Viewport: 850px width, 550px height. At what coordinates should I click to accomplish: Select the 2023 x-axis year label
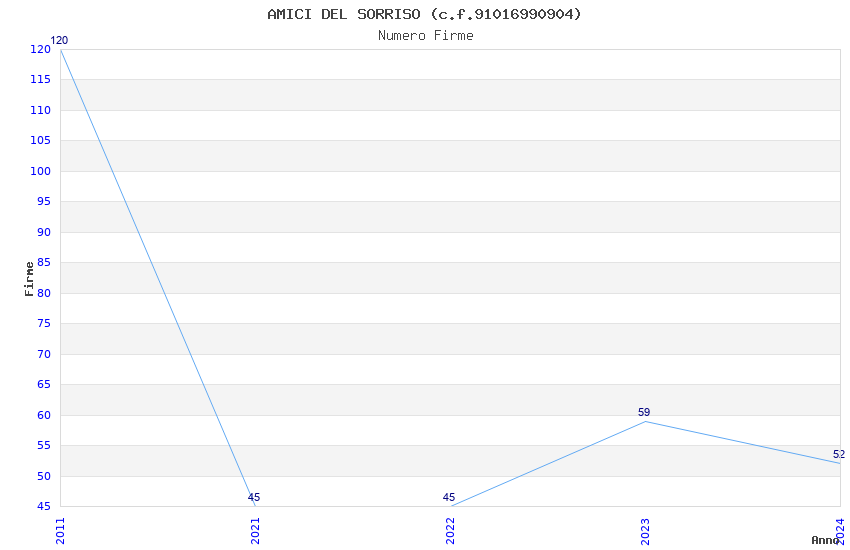tap(645, 531)
